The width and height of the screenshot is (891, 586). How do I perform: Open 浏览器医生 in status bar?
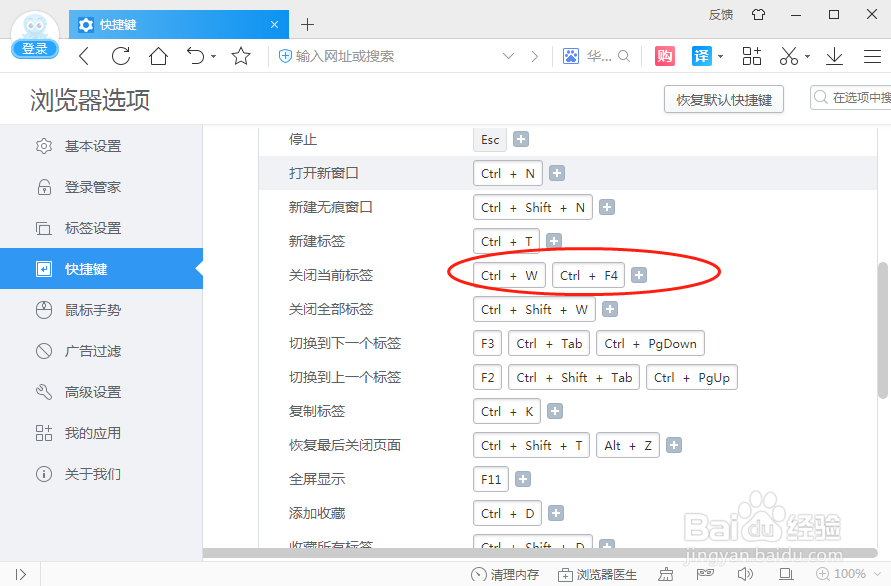pyautogui.click(x=597, y=575)
